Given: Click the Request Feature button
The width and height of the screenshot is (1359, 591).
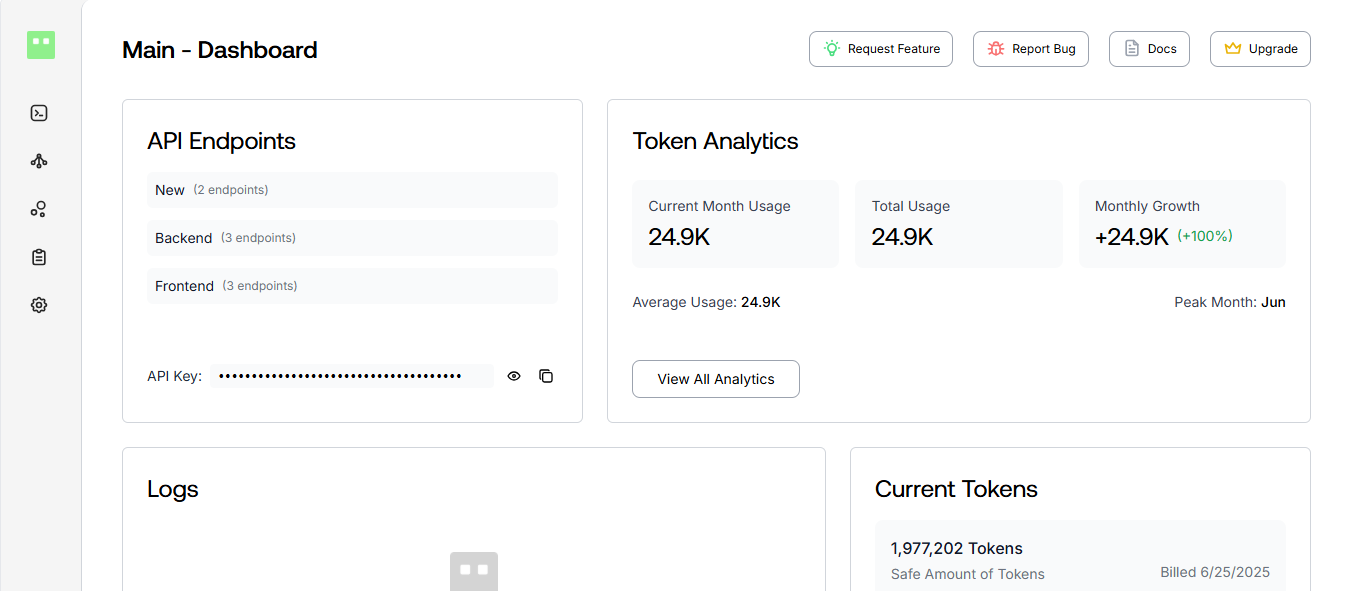Looking at the screenshot, I should [x=881, y=49].
